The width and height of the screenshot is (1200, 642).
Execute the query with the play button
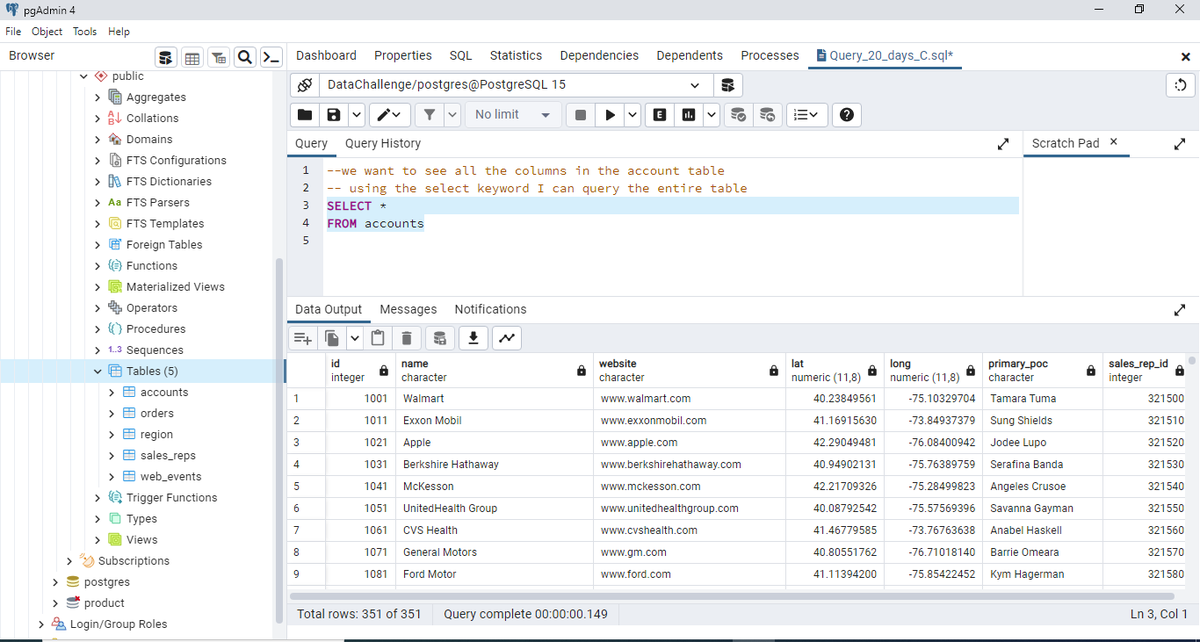[x=608, y=115]
